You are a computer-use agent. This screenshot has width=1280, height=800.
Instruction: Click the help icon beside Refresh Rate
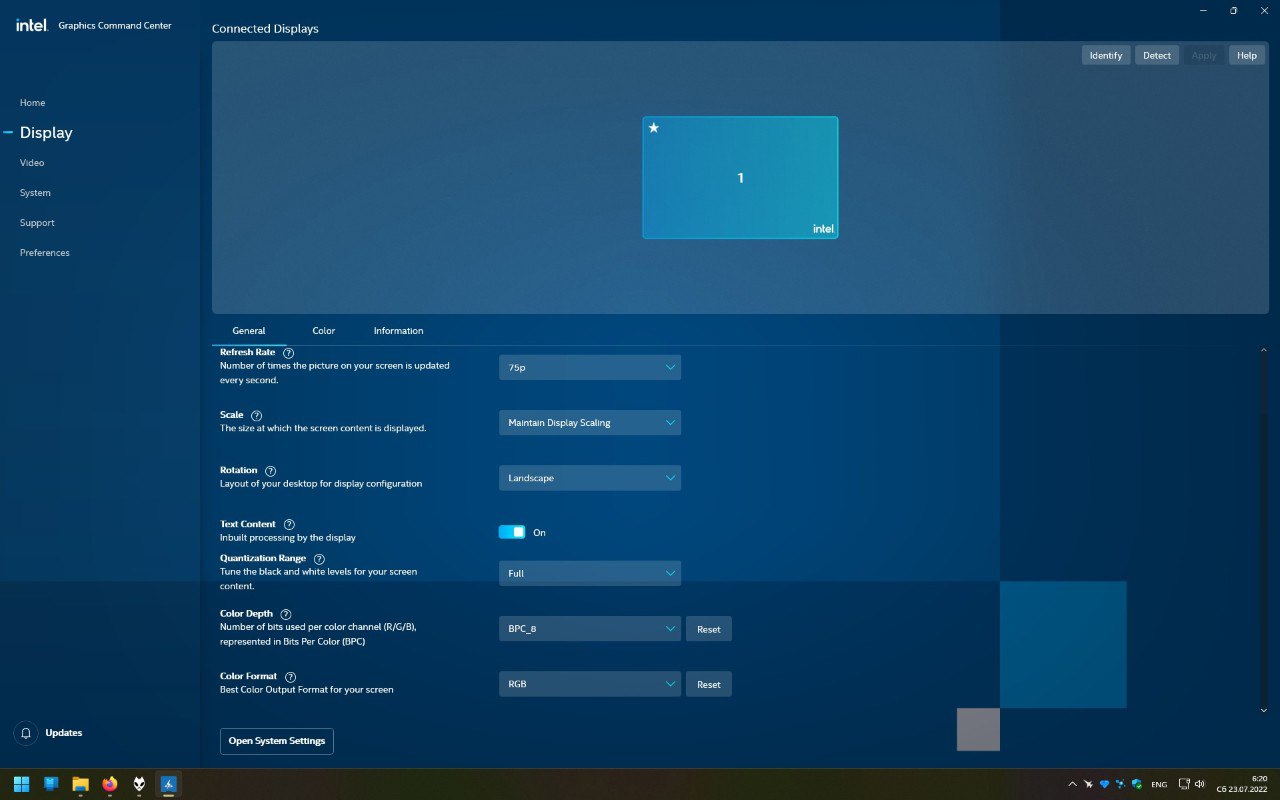pyautogui.click(x=289, y=353)
